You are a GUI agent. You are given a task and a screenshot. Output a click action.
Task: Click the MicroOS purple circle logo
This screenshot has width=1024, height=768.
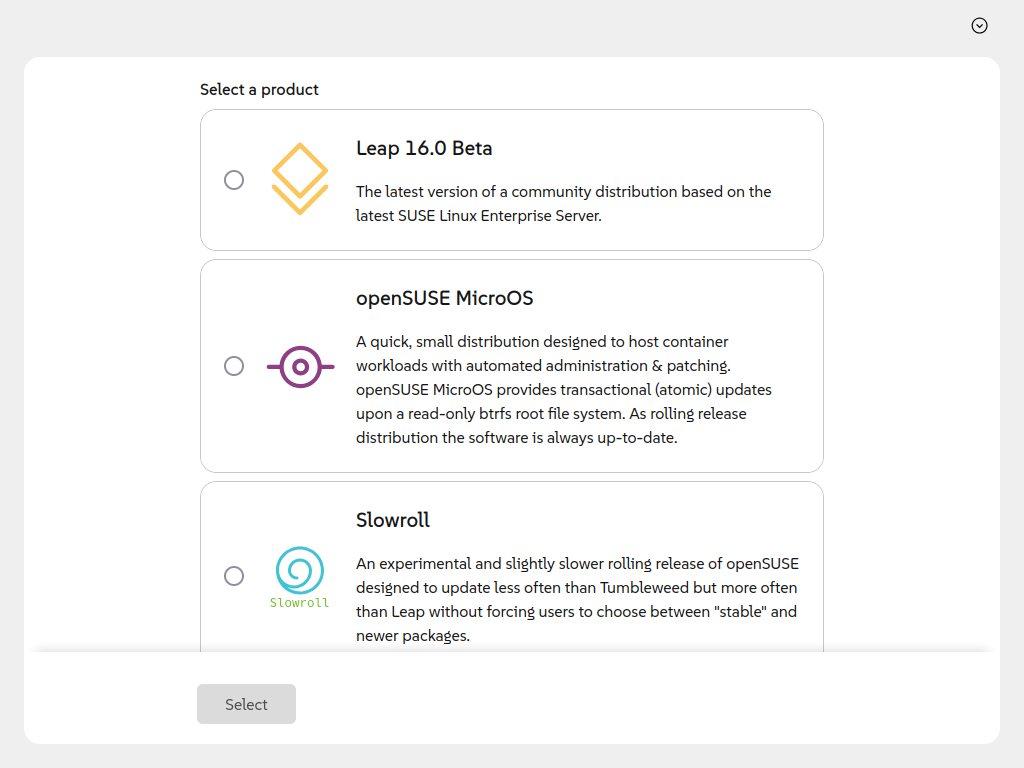click(300, 366)
